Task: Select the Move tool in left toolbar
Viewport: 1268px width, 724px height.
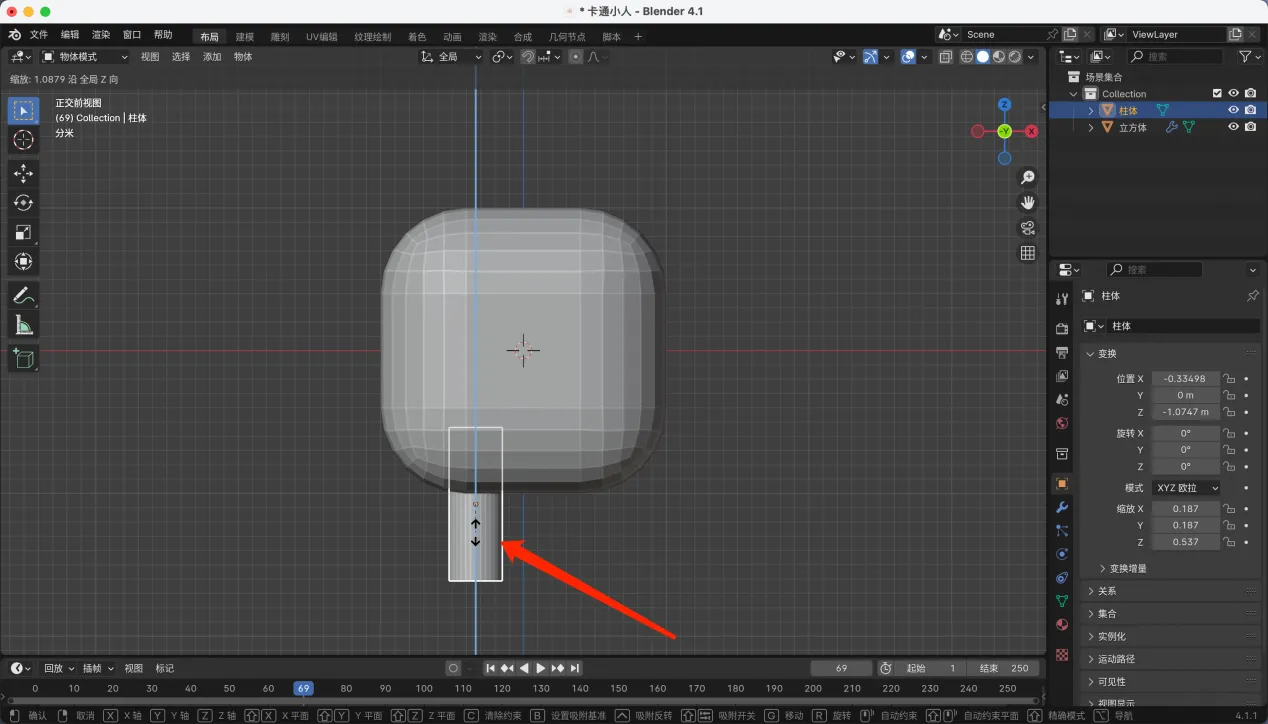Action: [23, 174]
